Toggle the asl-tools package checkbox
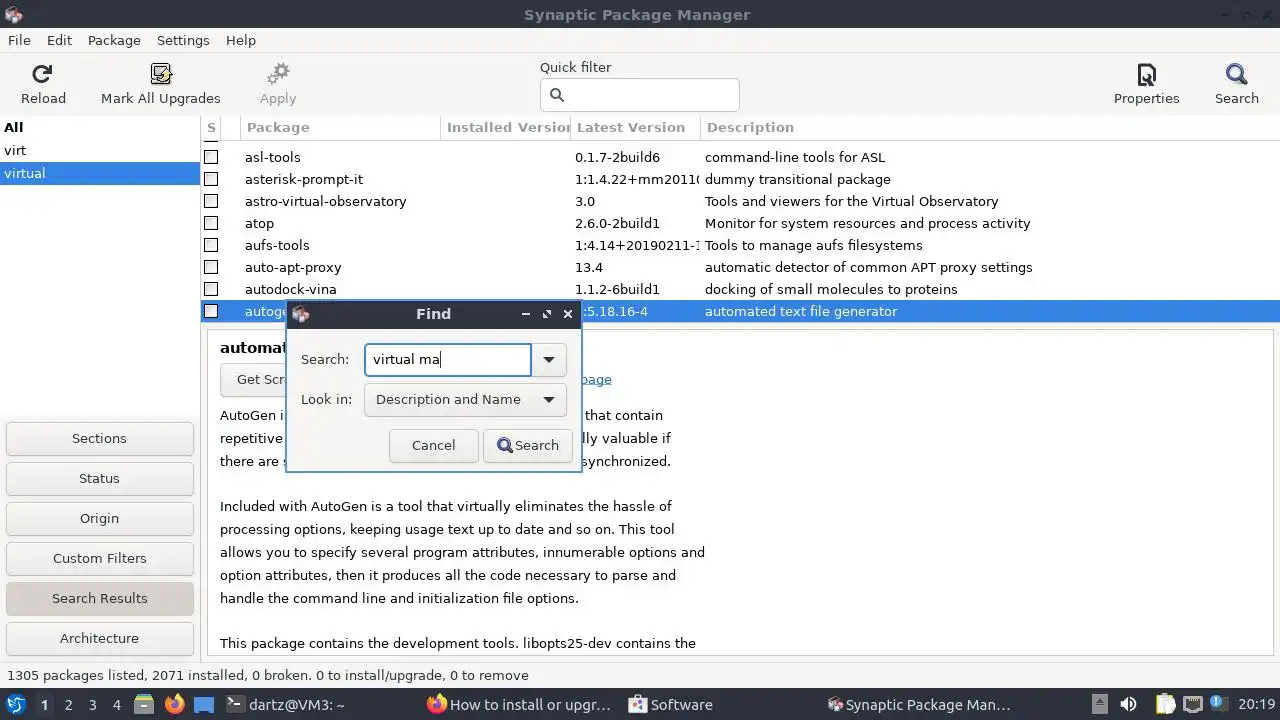Viewport: 1280px width, 720px height. coord(211,157)
